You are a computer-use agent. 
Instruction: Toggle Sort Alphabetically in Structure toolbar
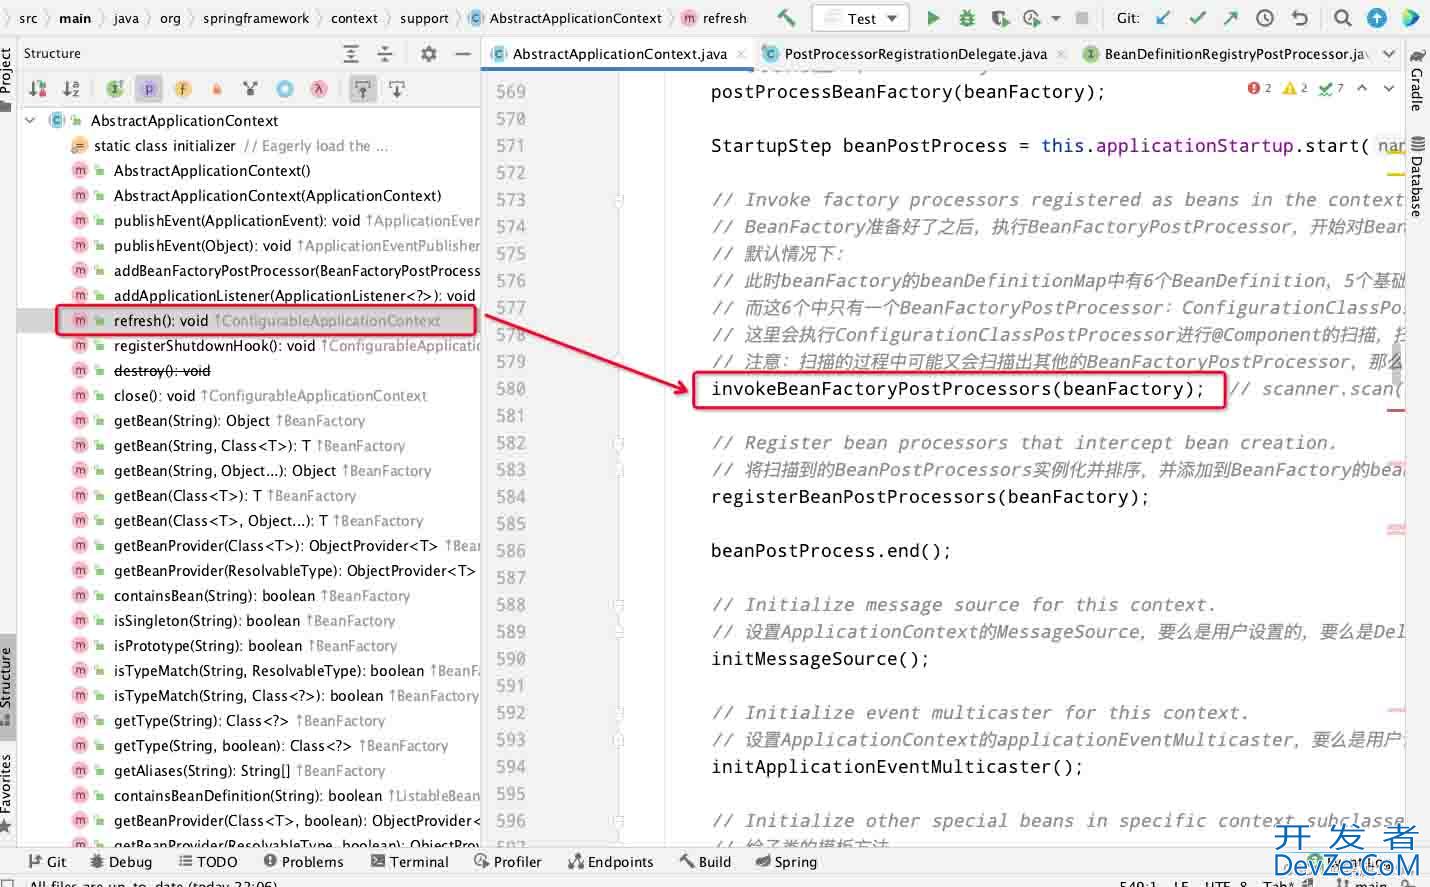71,89
